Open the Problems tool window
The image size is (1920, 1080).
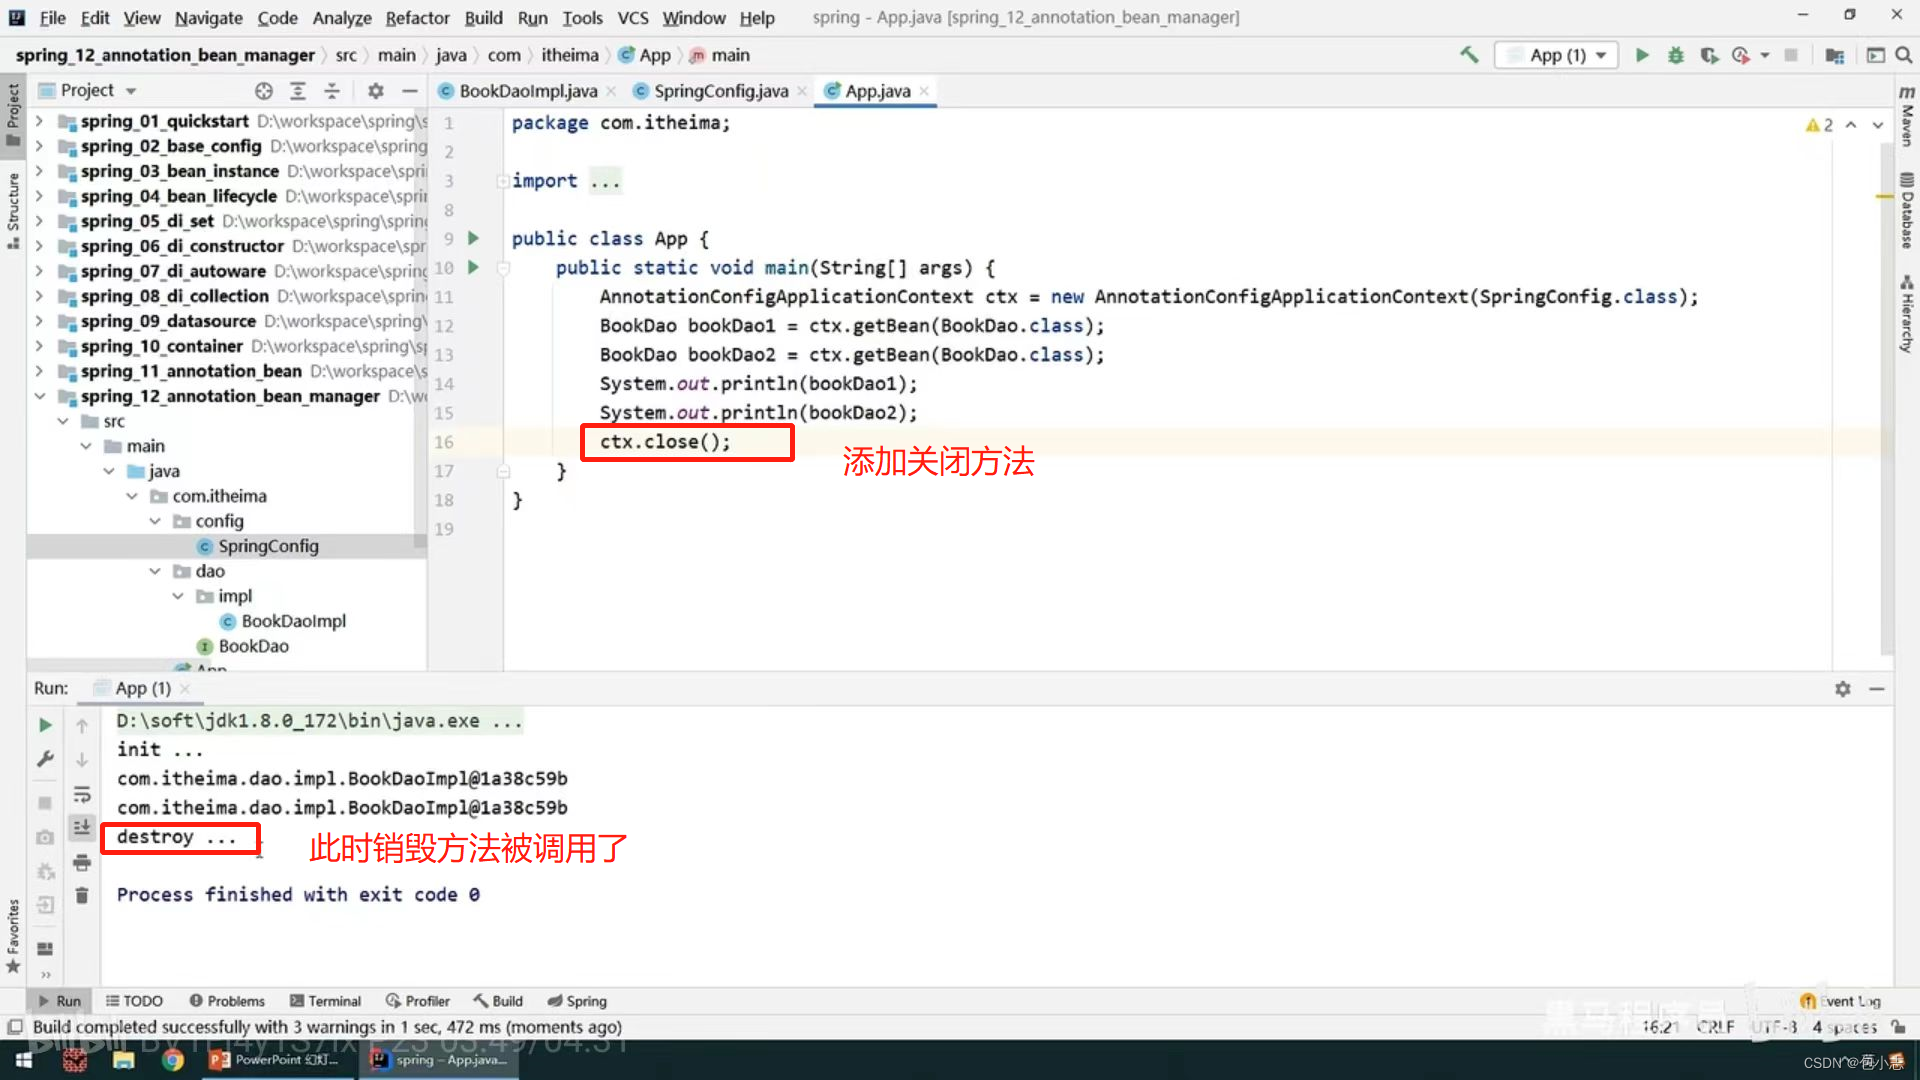coord(227,1001)
